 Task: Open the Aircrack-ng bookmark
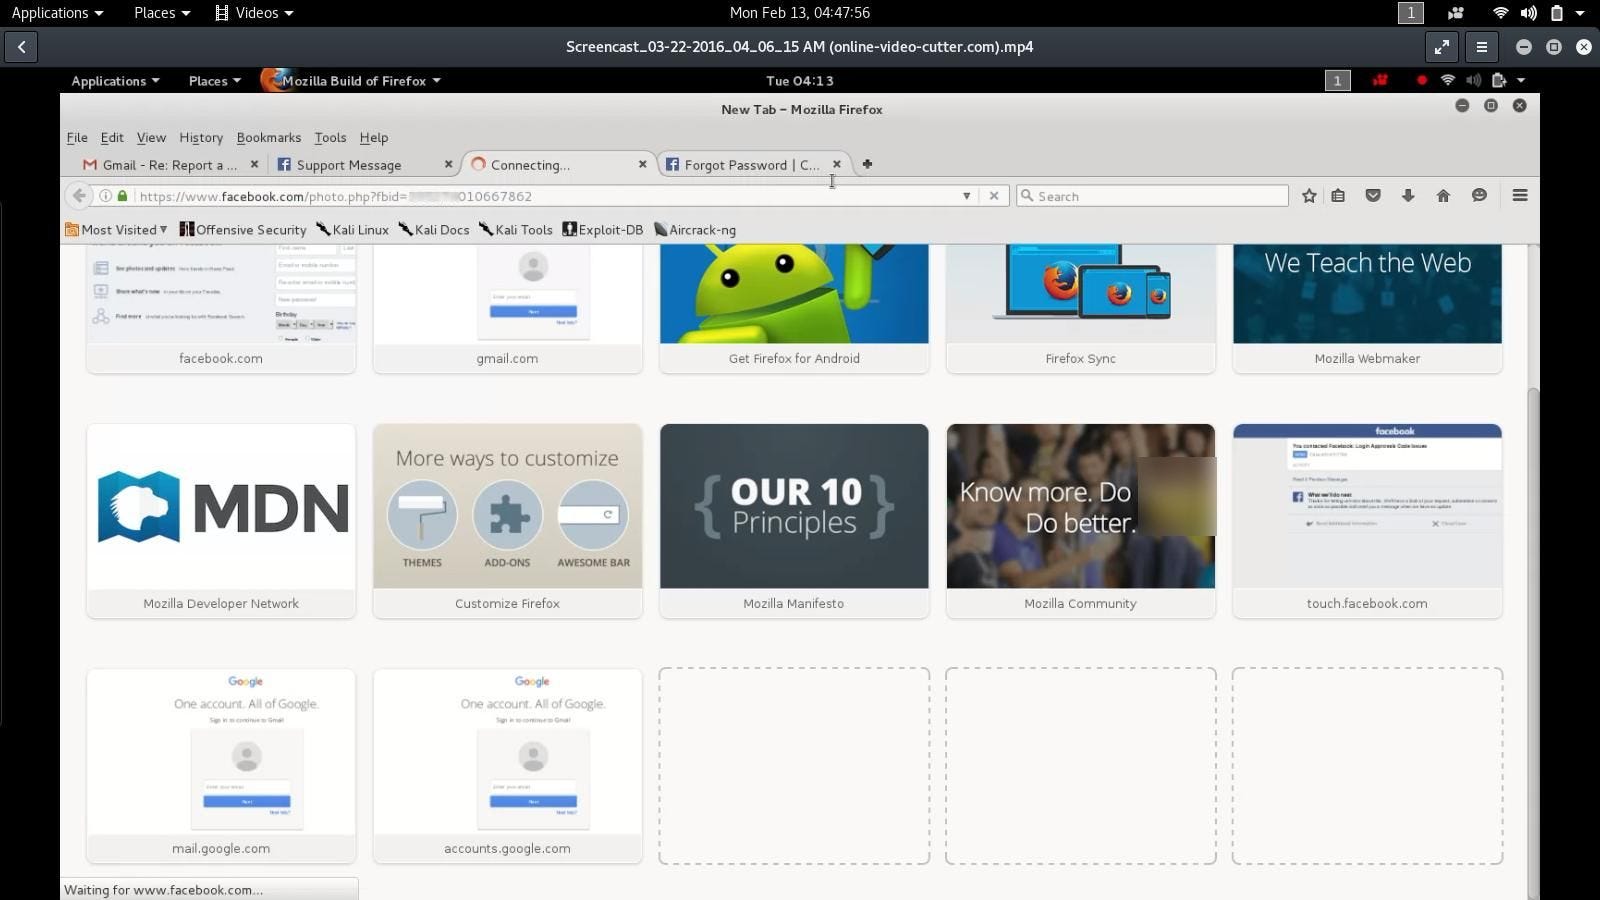(x=695, y=230)
